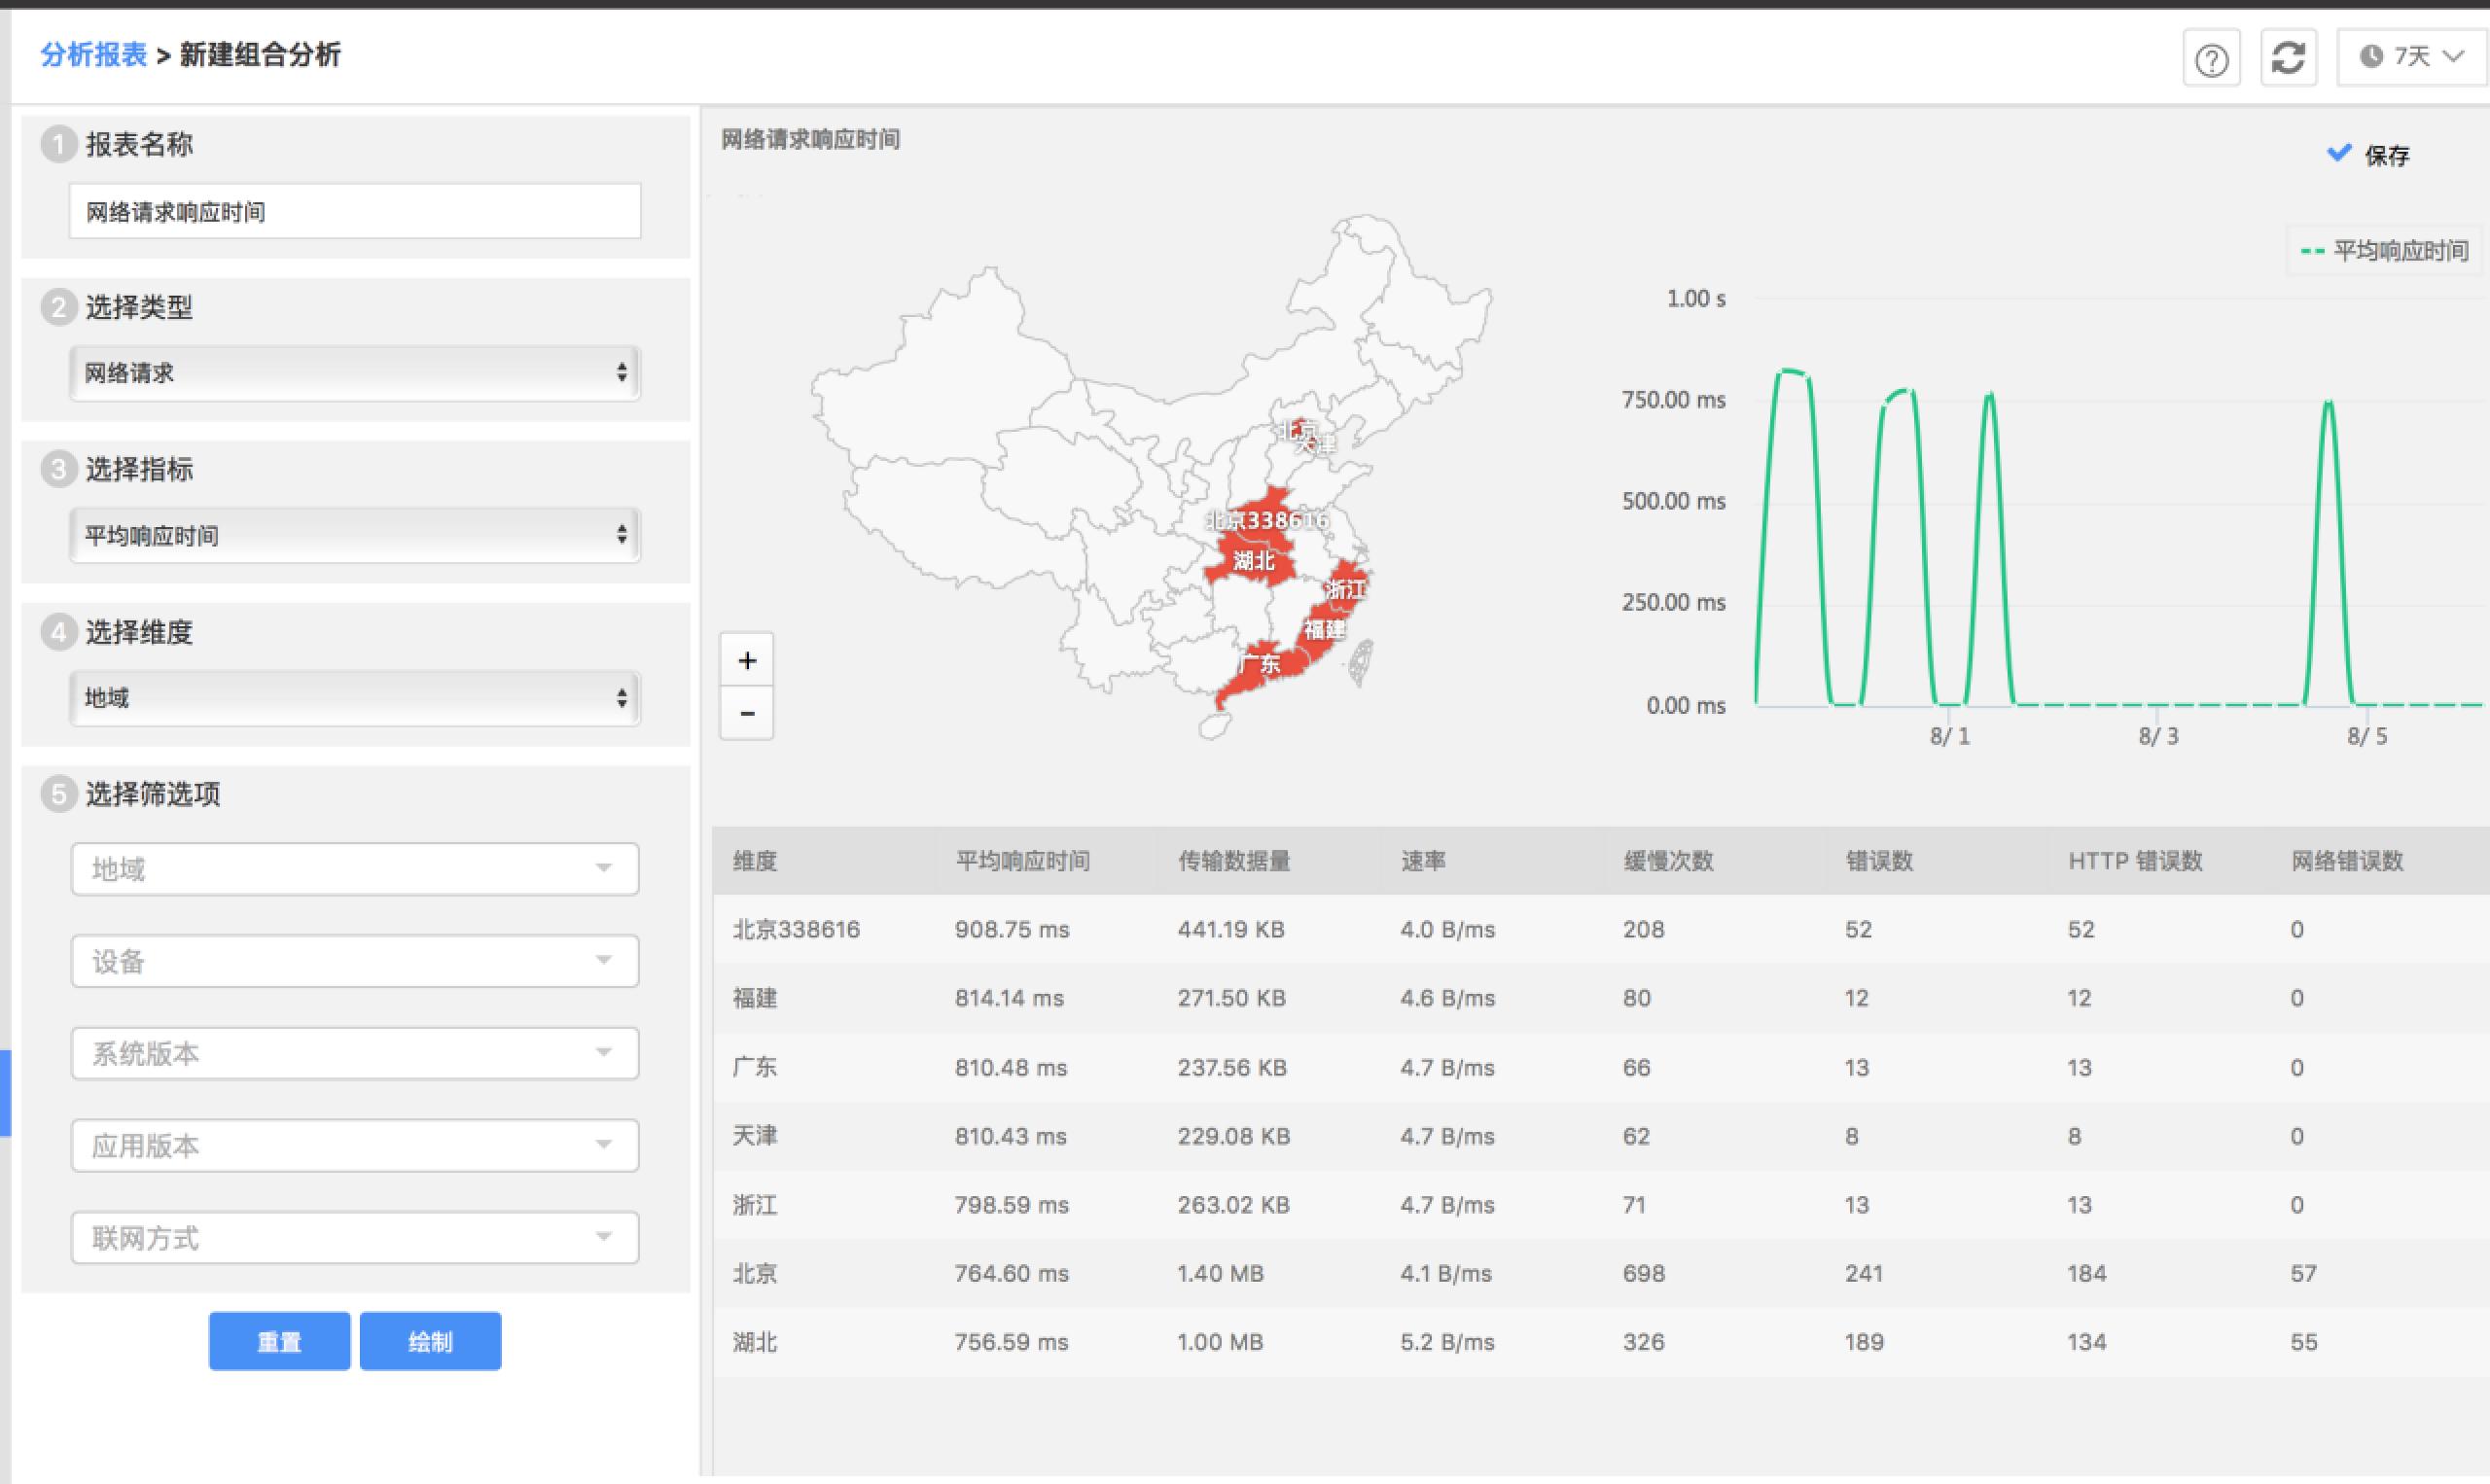Screen dimensions: 2490x1484
Task: Click the 重置 reset button
Action: [279, 1341]
